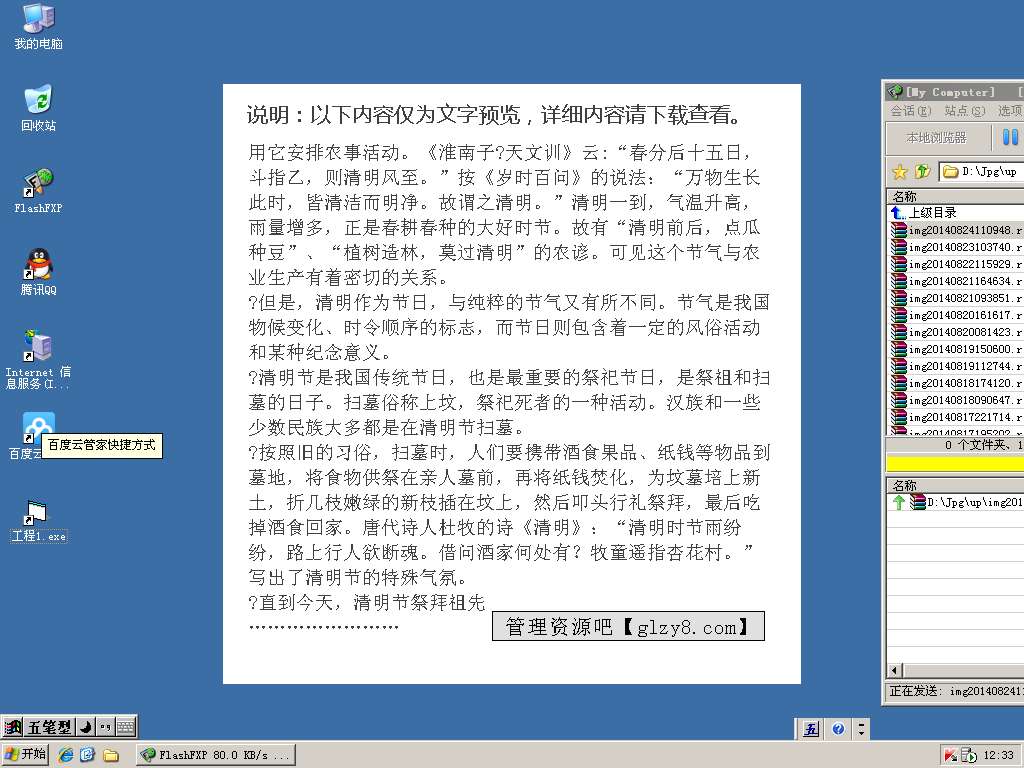Click the star bookmarks icon in FlashFXP
Image resolution: width=1024 pixels, height=768 pixels.
click(x=900, y=172)
